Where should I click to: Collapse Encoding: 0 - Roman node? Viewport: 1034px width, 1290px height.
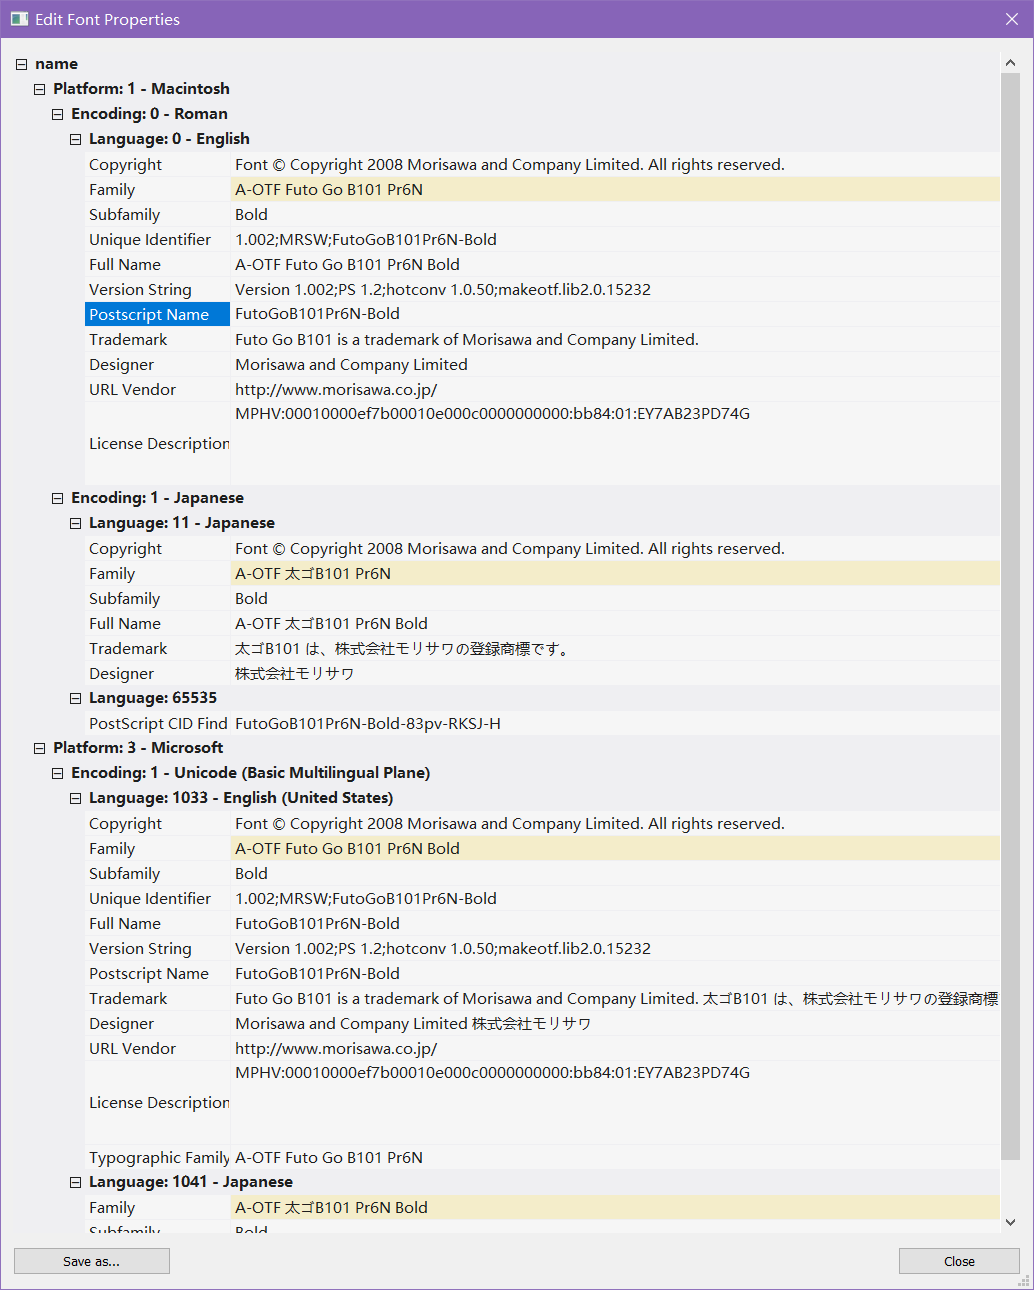click(x=57, y=114)
